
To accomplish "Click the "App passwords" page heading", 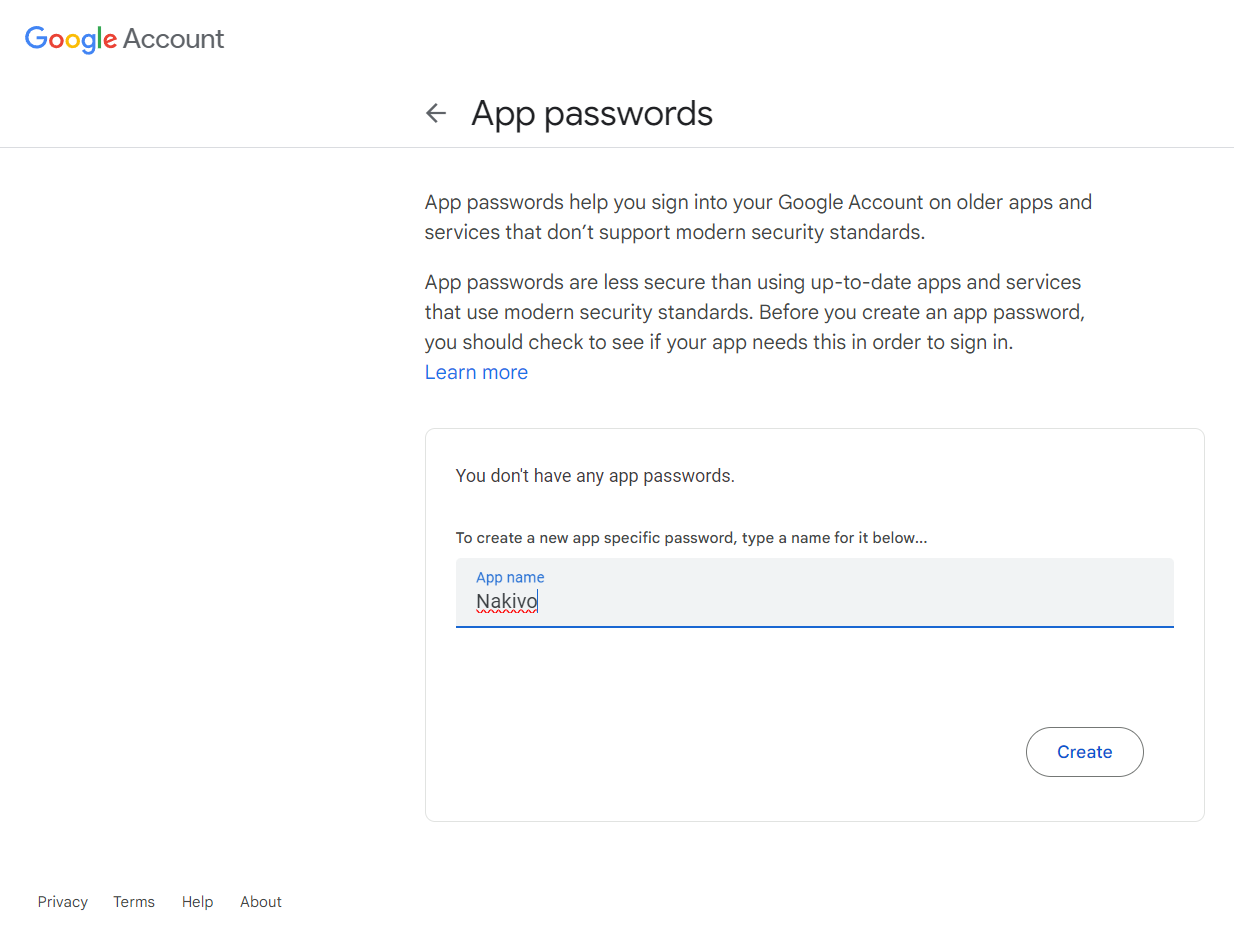I will 592,114.
